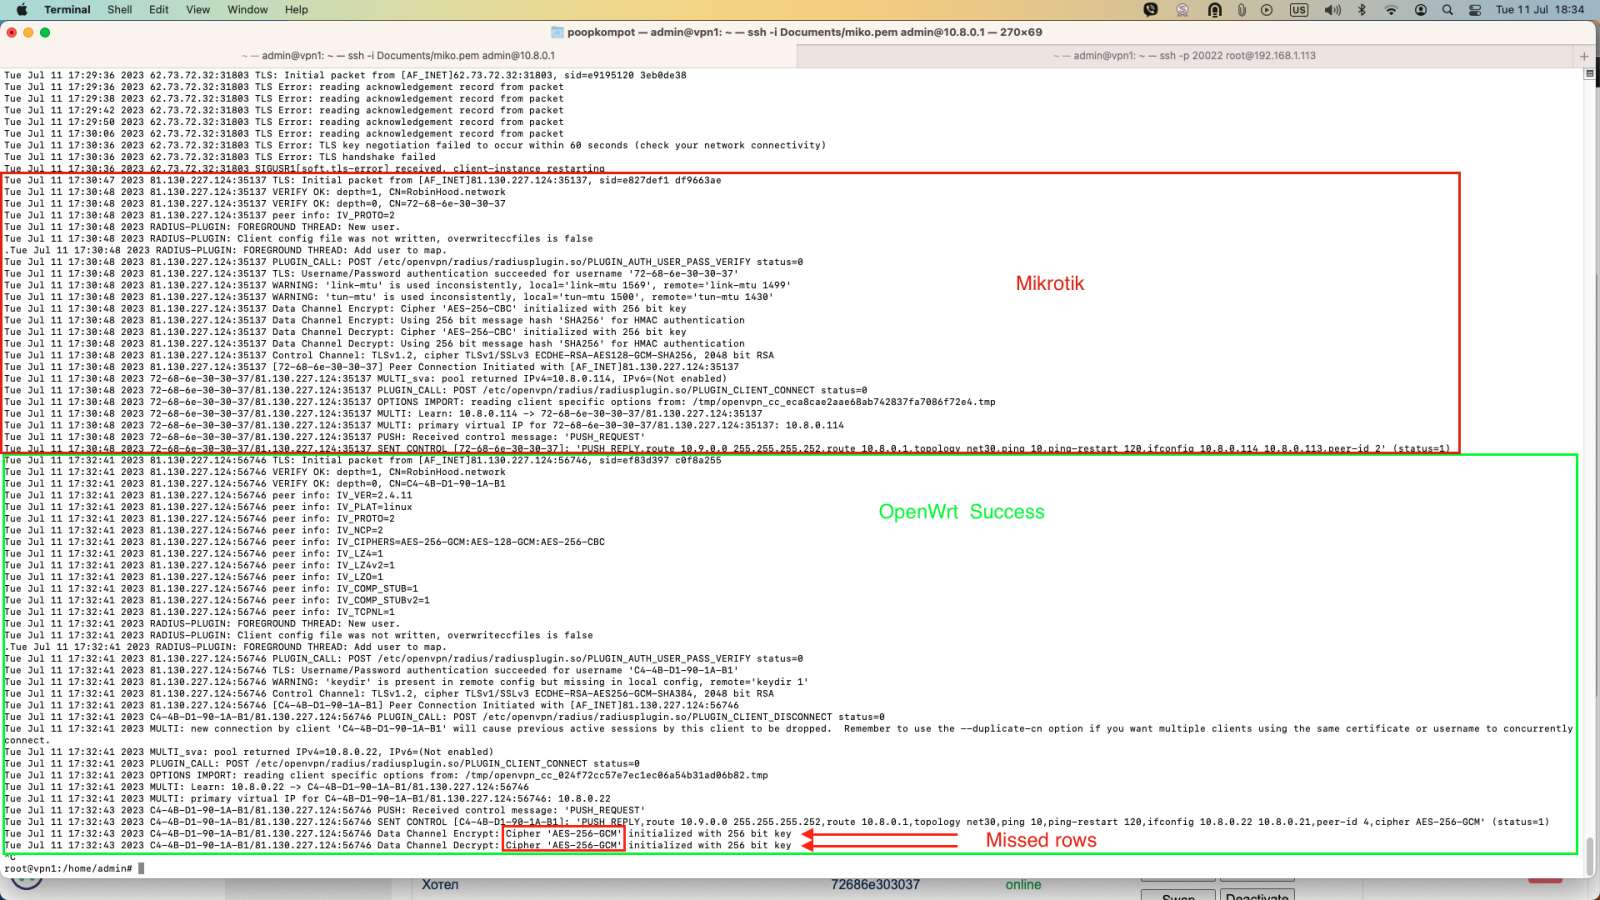Screen dimensions: 1600x900
Task: Click the 'pool returned IPv4=10.8.0.22' line
Action: click(x=249, y=752)
